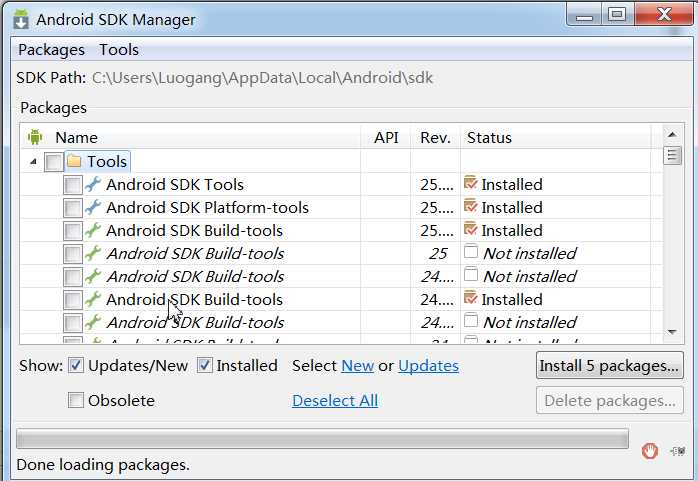
Task: Close the Android SDK Manager window
Action: coord(665,15)
